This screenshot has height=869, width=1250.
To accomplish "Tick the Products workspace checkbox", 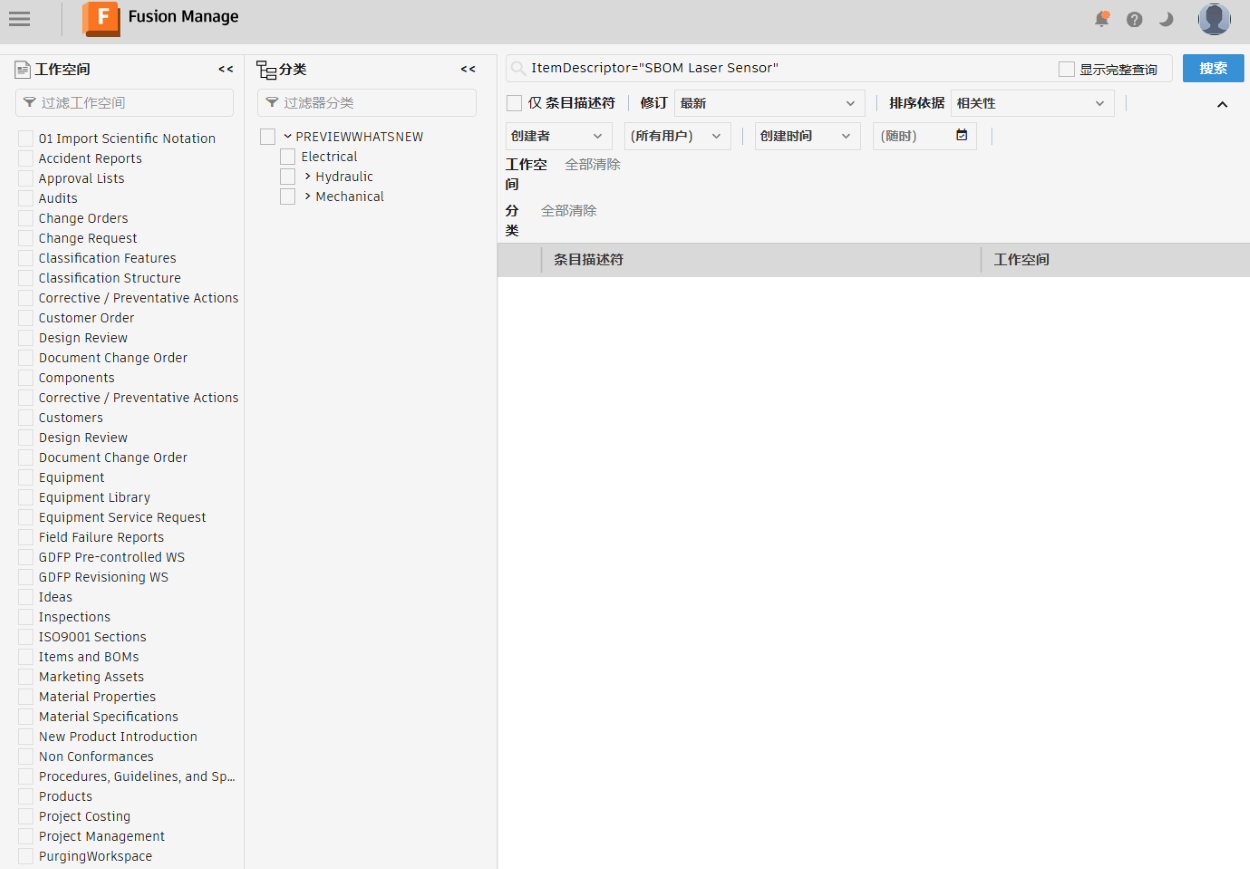I will [x=26, y=797].
